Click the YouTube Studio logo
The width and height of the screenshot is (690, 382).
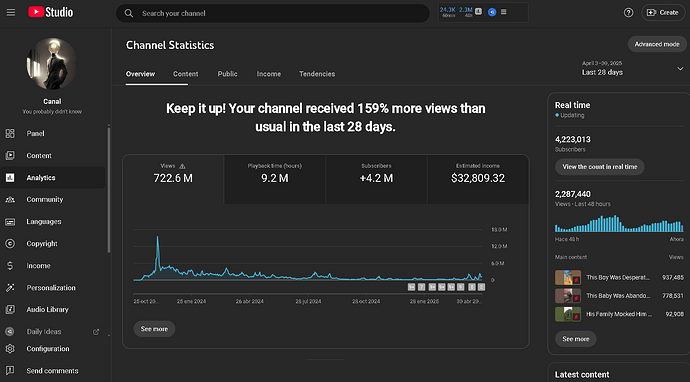coord(51,12)
